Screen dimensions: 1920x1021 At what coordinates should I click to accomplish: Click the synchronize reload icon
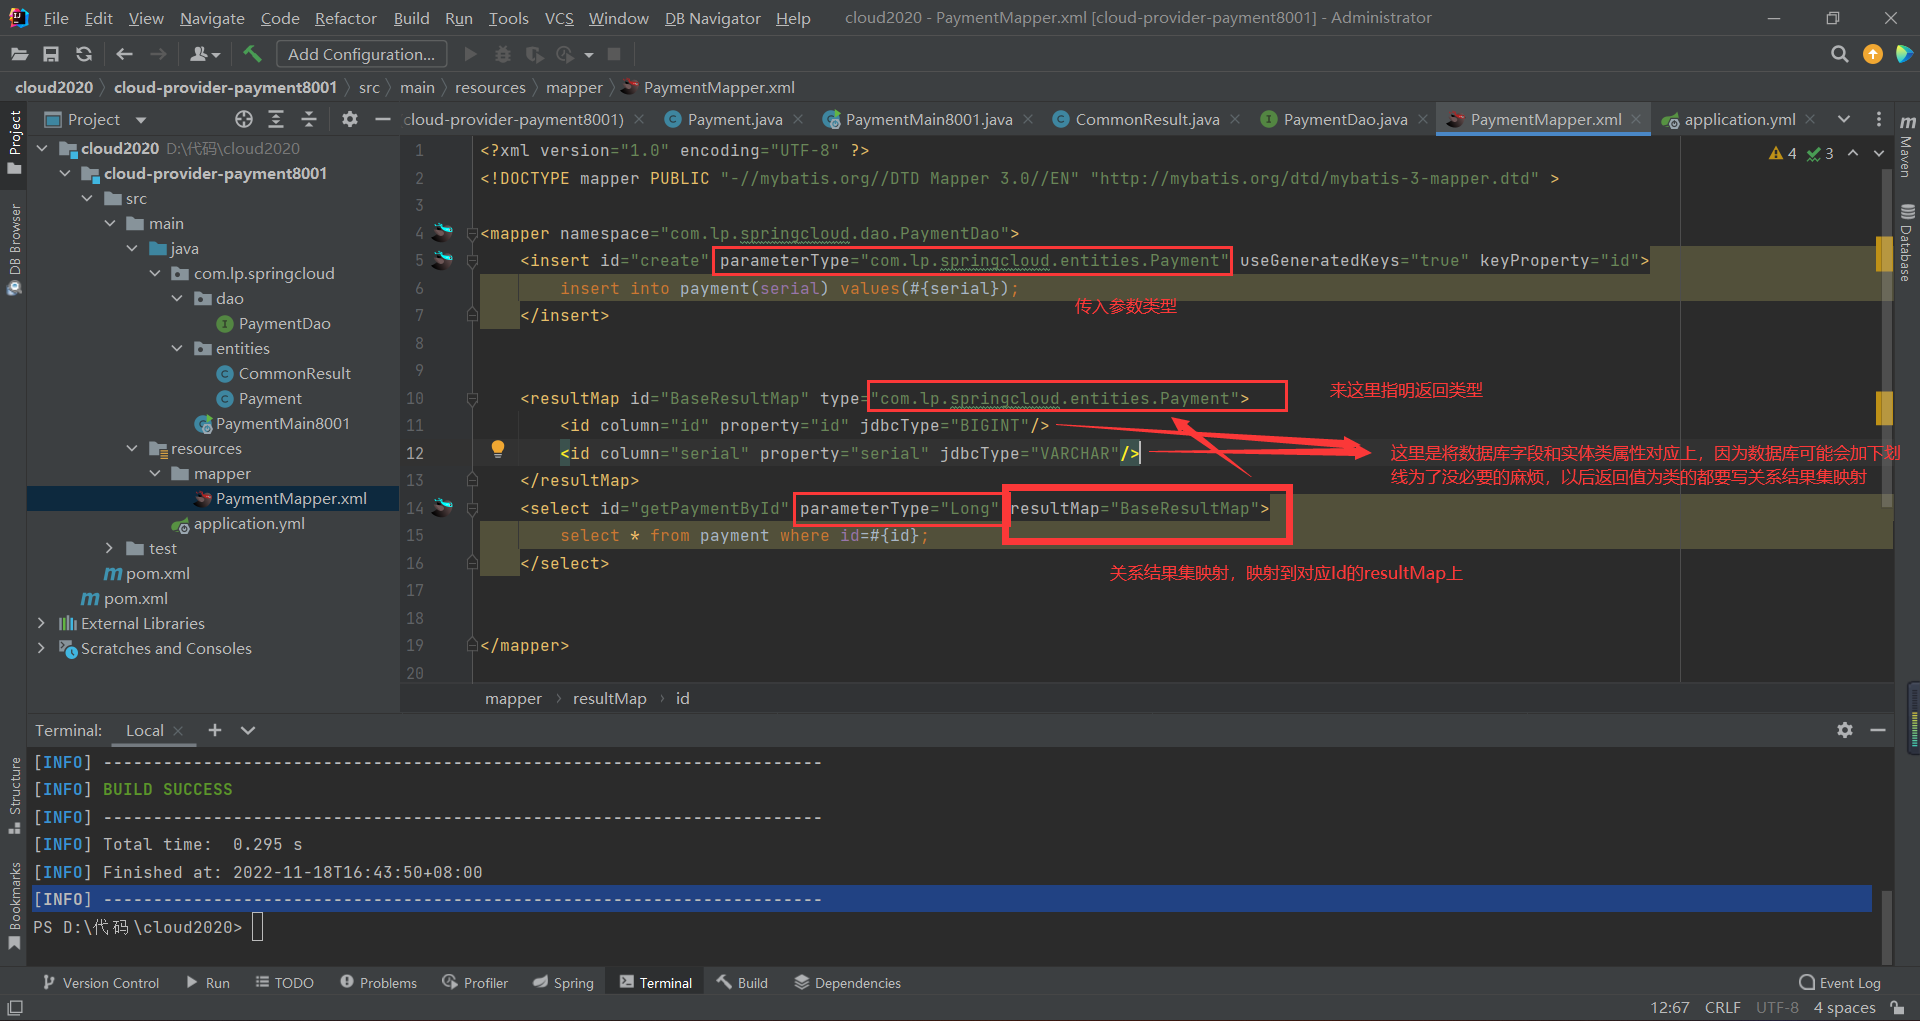84,54
